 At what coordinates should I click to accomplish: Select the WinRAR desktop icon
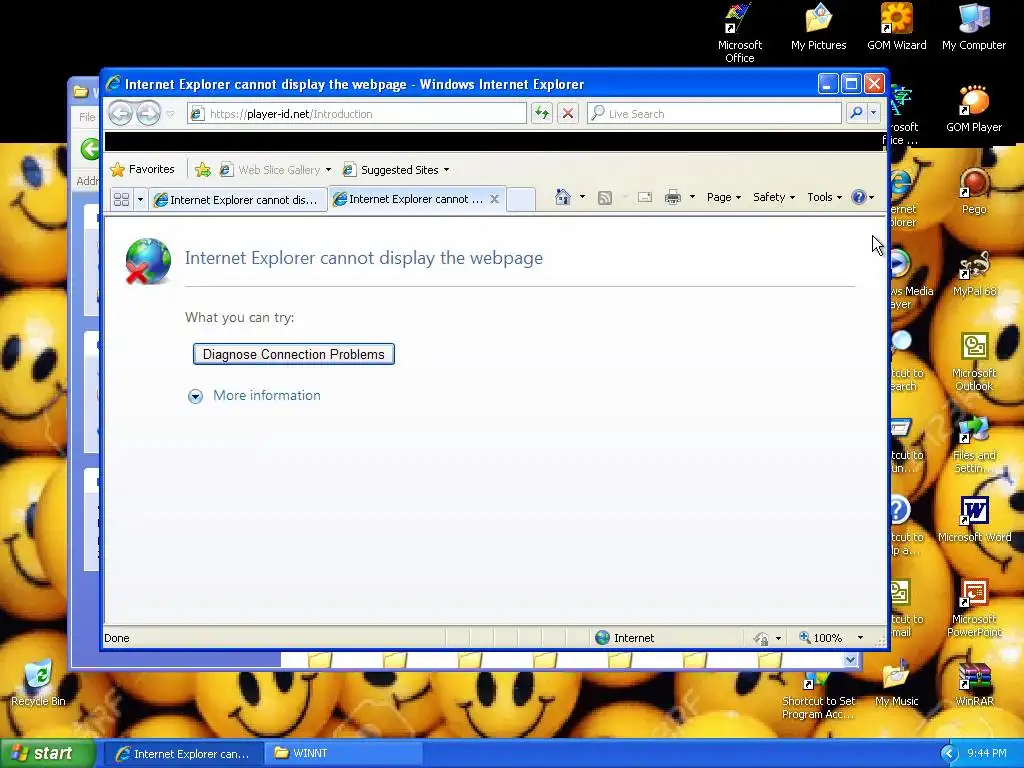[x=974, y=684]
